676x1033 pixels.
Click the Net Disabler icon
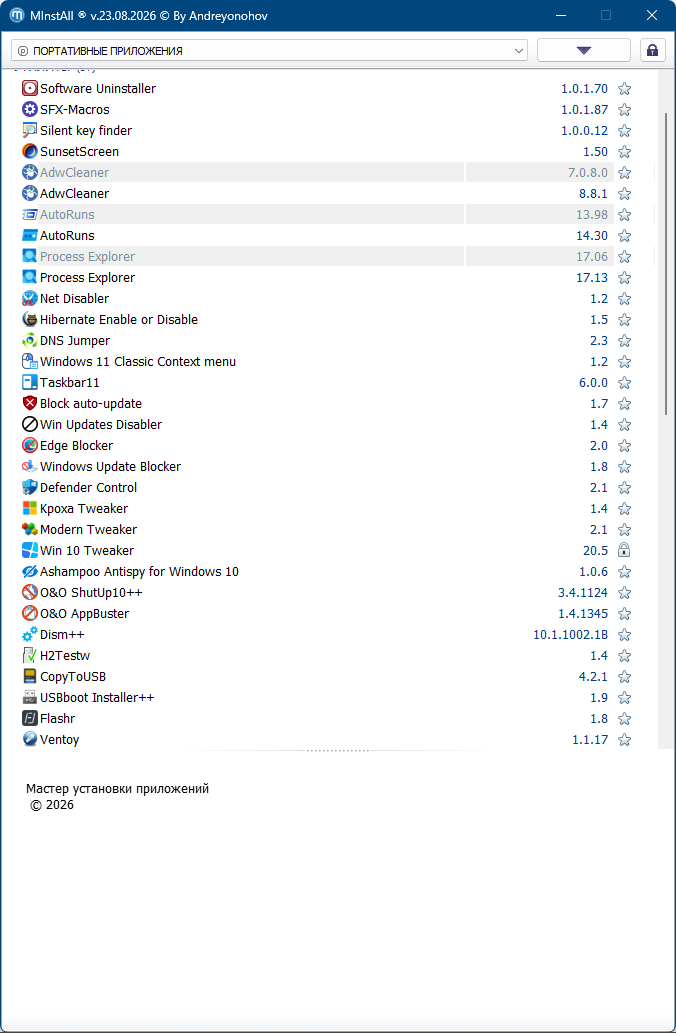30,298
